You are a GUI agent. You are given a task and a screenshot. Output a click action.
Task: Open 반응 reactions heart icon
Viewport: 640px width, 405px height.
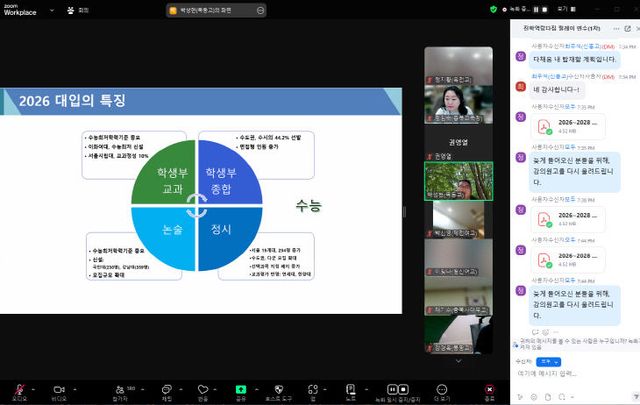(203, 388)
